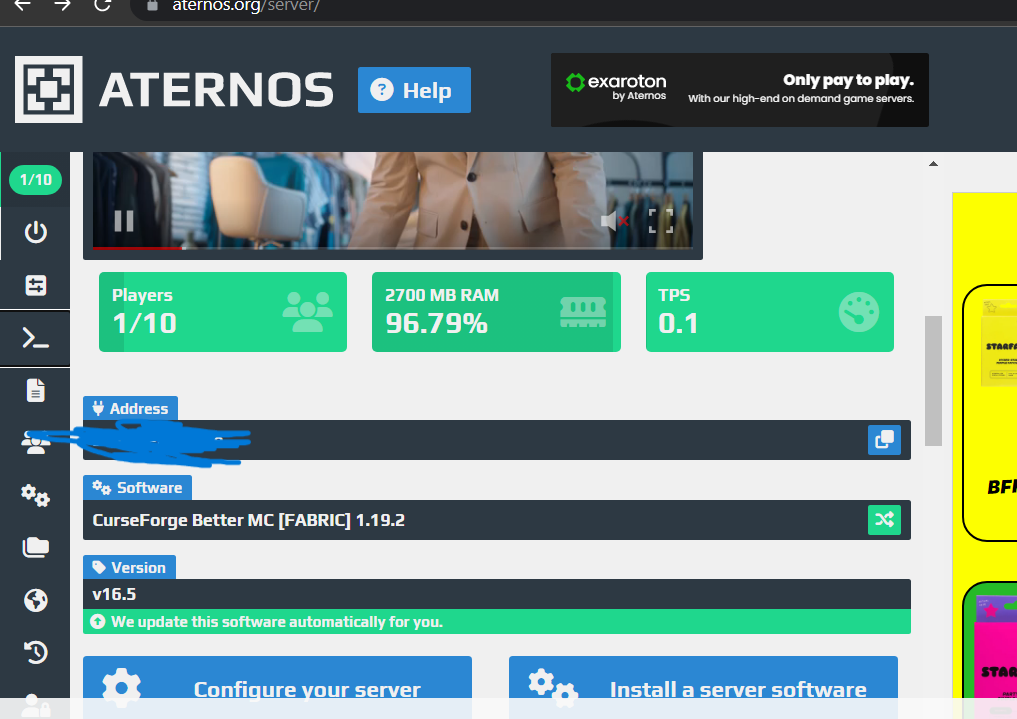Open the yellow side advertisement
This screenshot has width=1017, height=719.
tap(985, 454)
